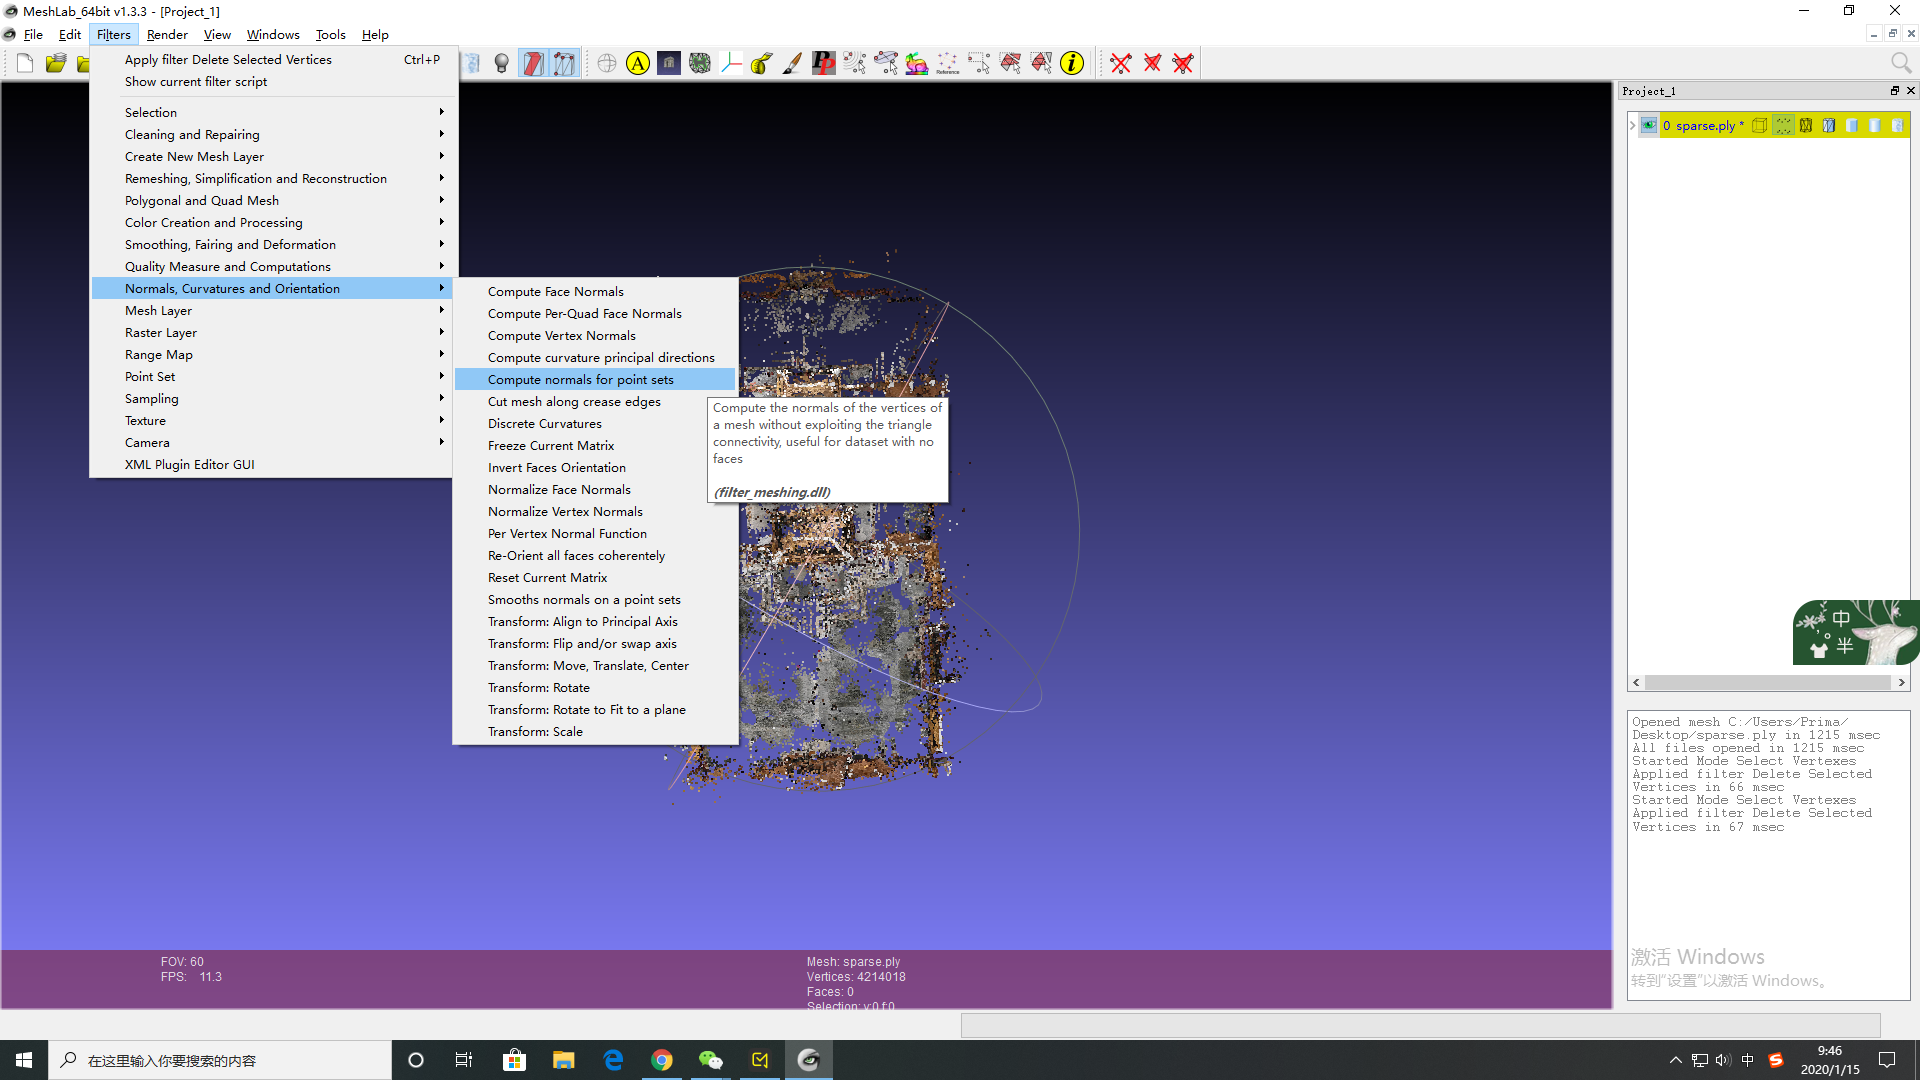Expand the sparse.ply layer tree item

pos(1633,126)
